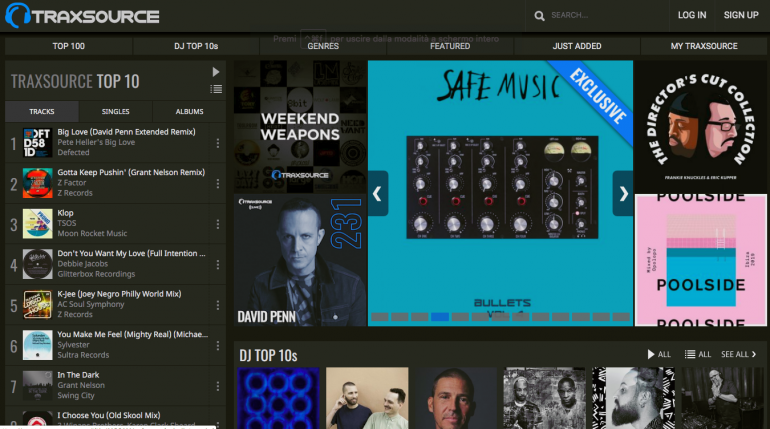Open artist Pete Heller's Big Love
Viewport: 770px width, 429px height.
[96, 142]
